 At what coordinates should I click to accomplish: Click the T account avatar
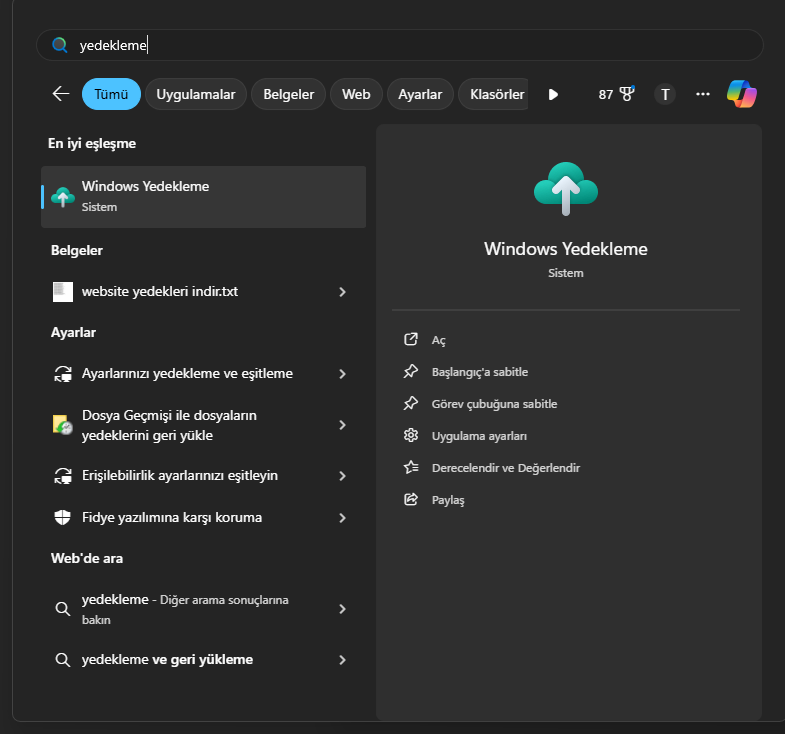click(x=665, y=94)
